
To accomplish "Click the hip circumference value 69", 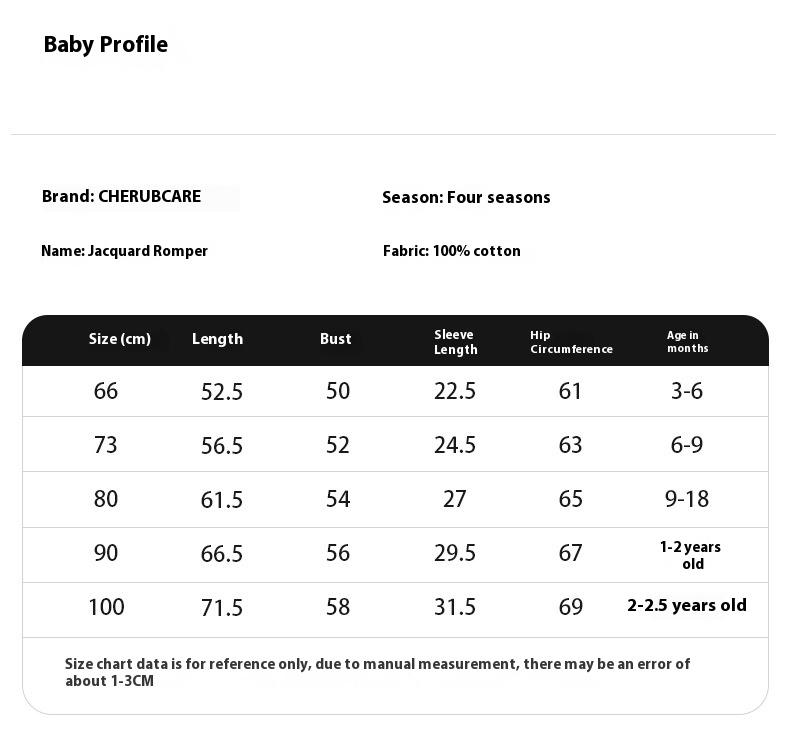I will click(571, 607).
